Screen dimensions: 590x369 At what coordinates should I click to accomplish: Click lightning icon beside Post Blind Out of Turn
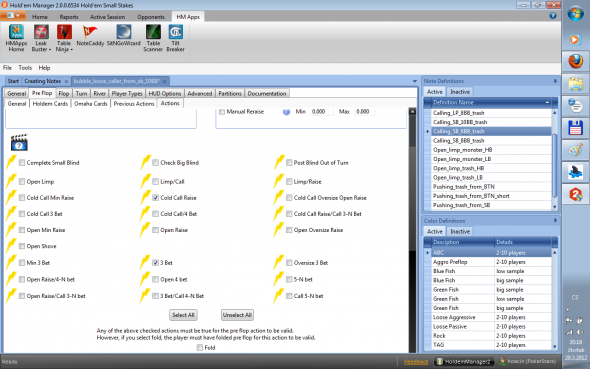click(x=279, y=162)
